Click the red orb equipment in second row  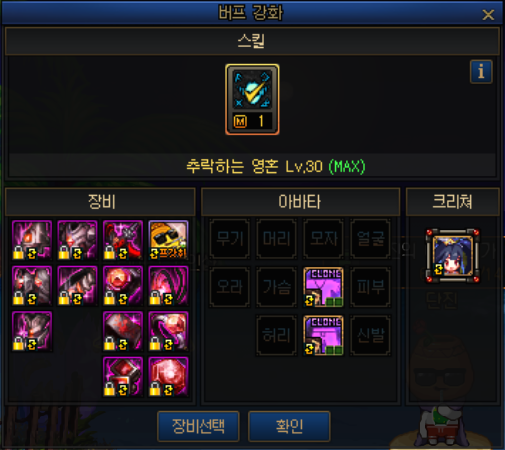123,286
